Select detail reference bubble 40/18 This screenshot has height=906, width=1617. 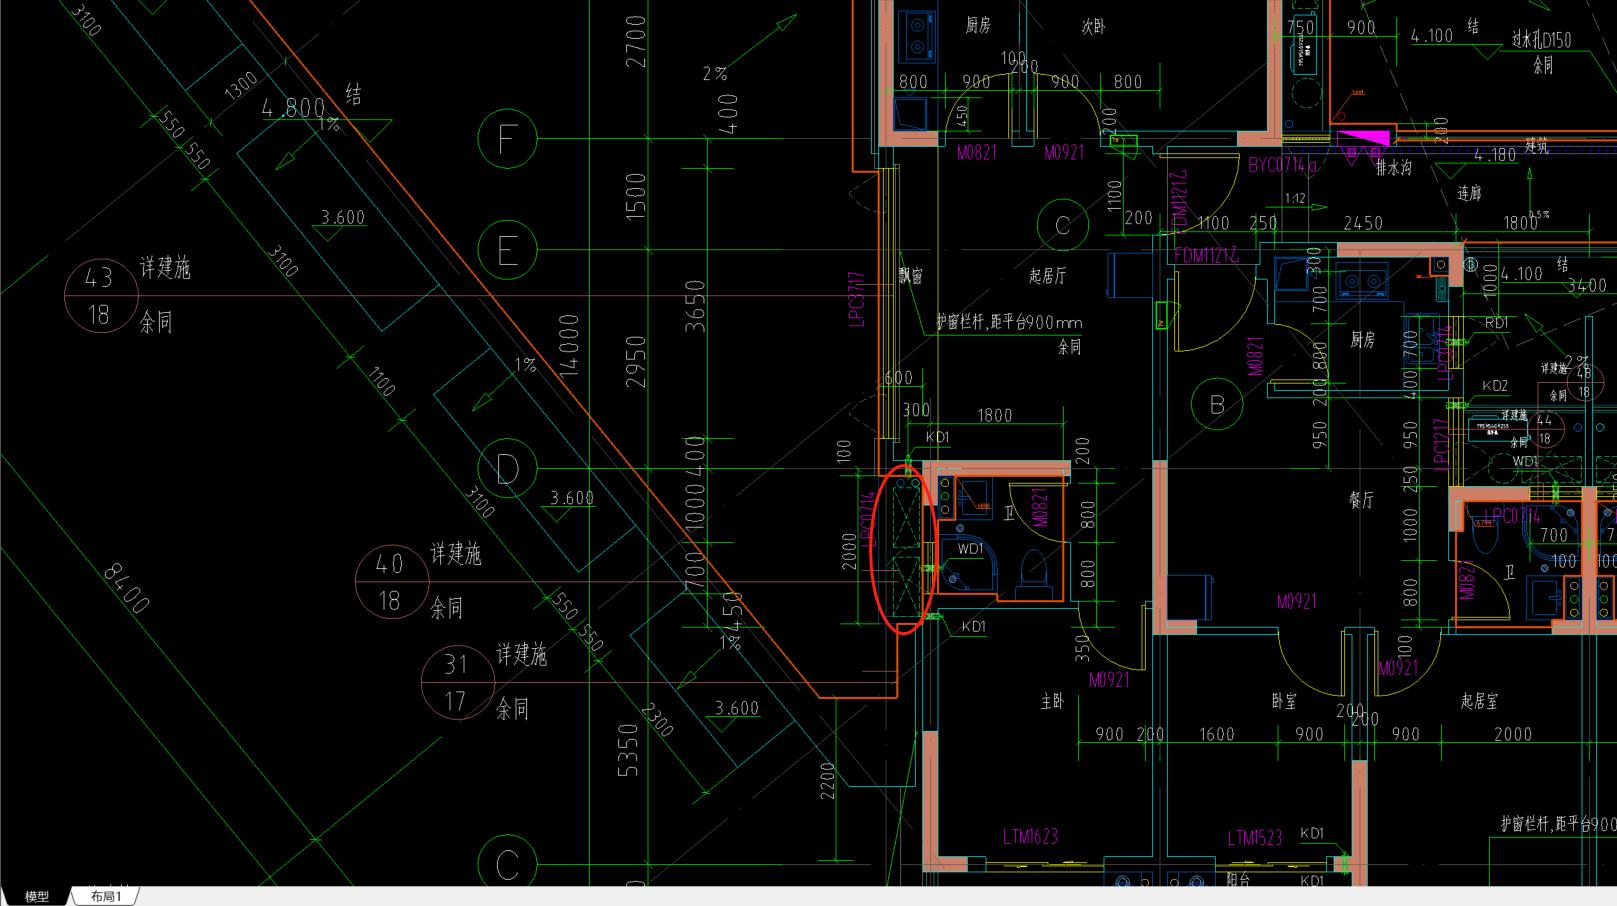point(391,582)
